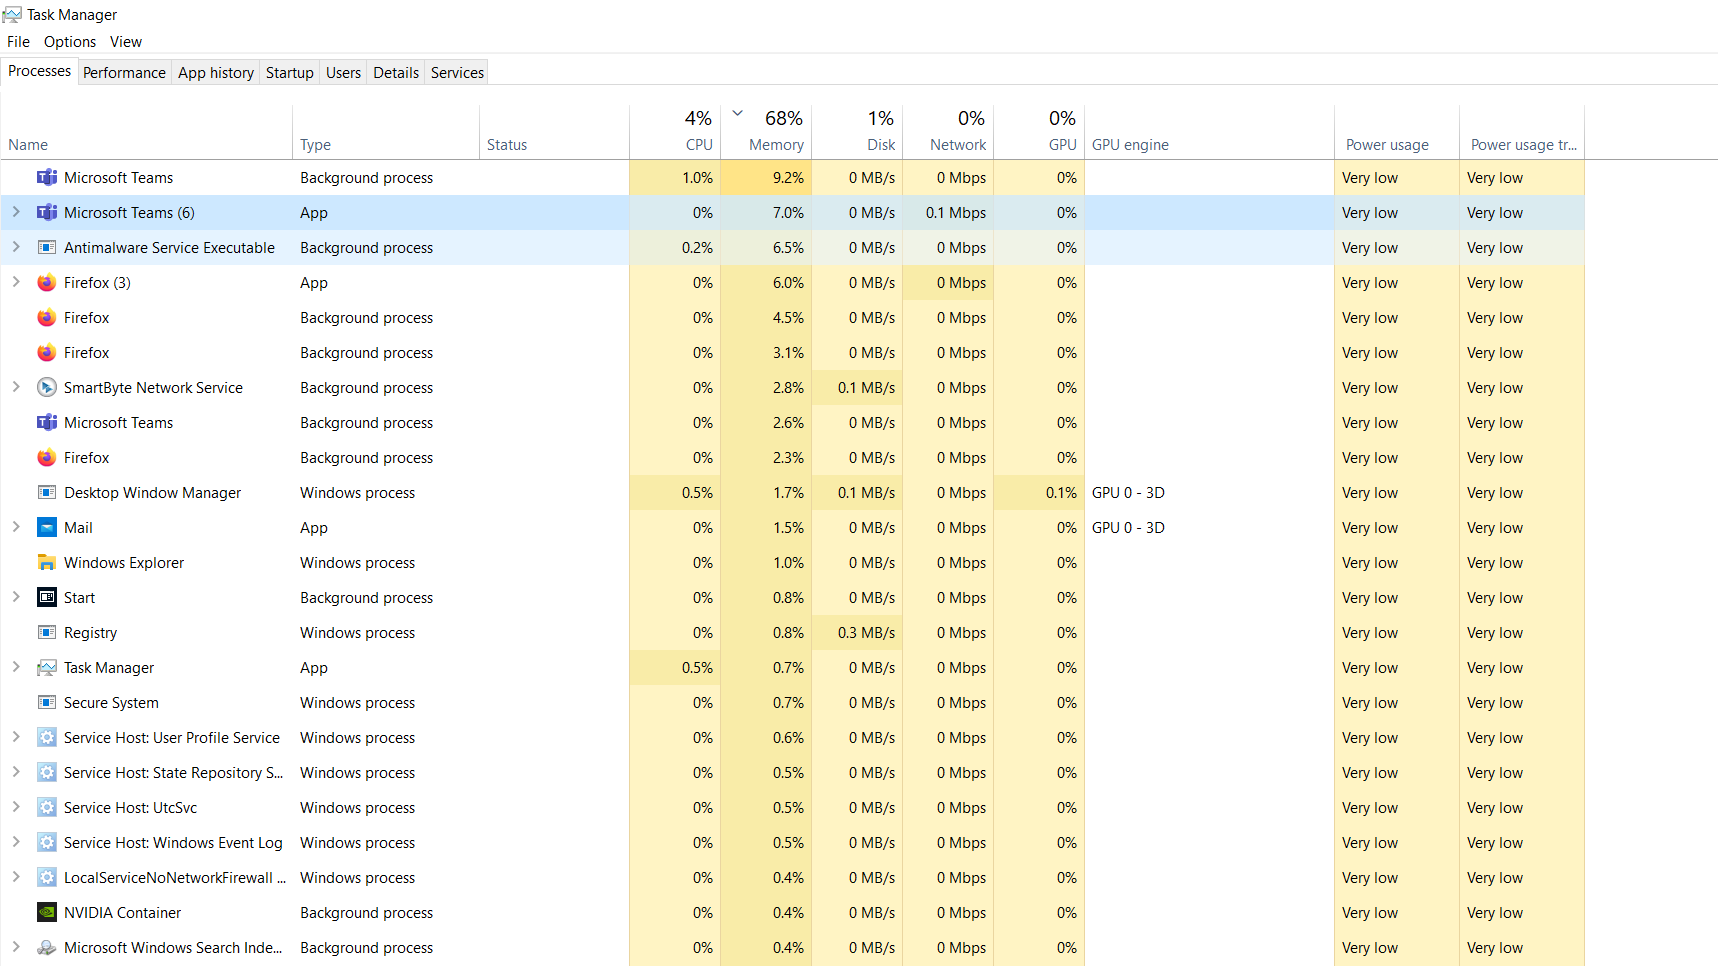Click the Start process icon
Image resolution: width=1718 pixels, height=966 pixels.
pyautogui.click(x=47, y=598)
